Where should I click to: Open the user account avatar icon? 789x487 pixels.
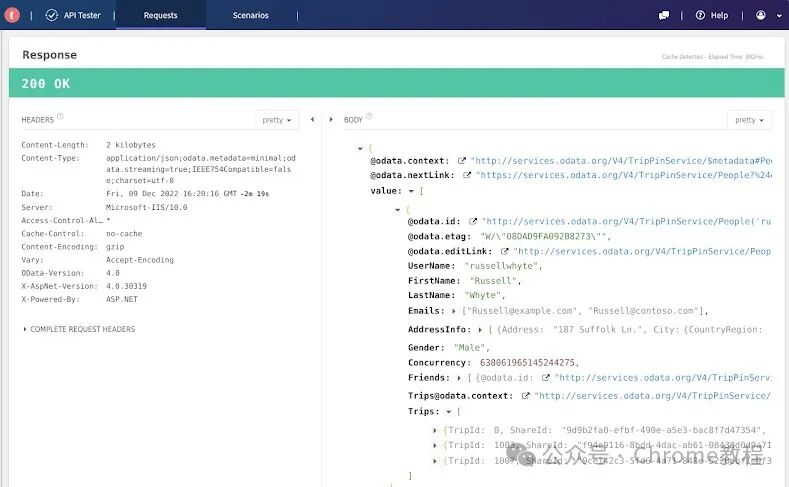tap(761, 15)
